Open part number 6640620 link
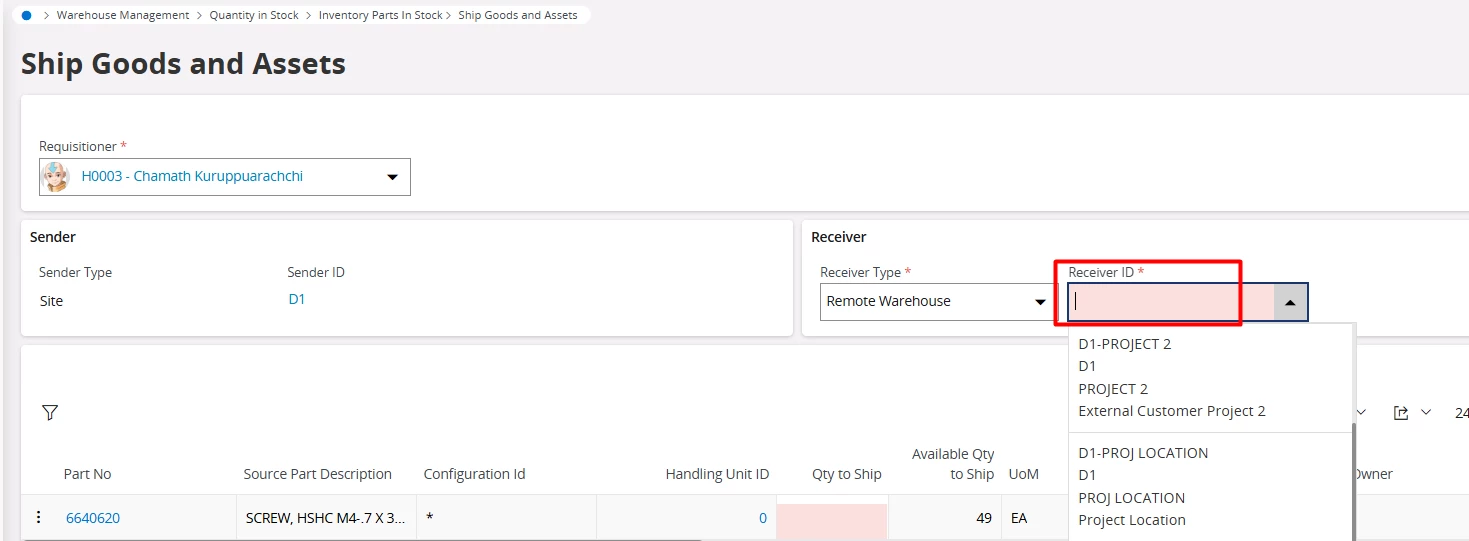Viewport: 1469px width, 541px height. coord(93,518)
